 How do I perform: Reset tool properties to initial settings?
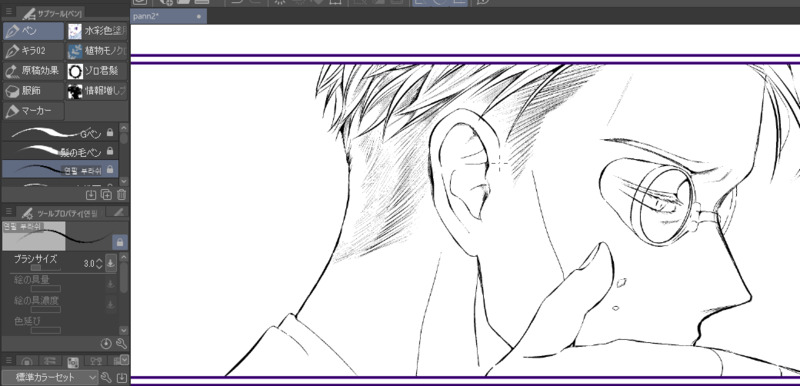(106, 343)
